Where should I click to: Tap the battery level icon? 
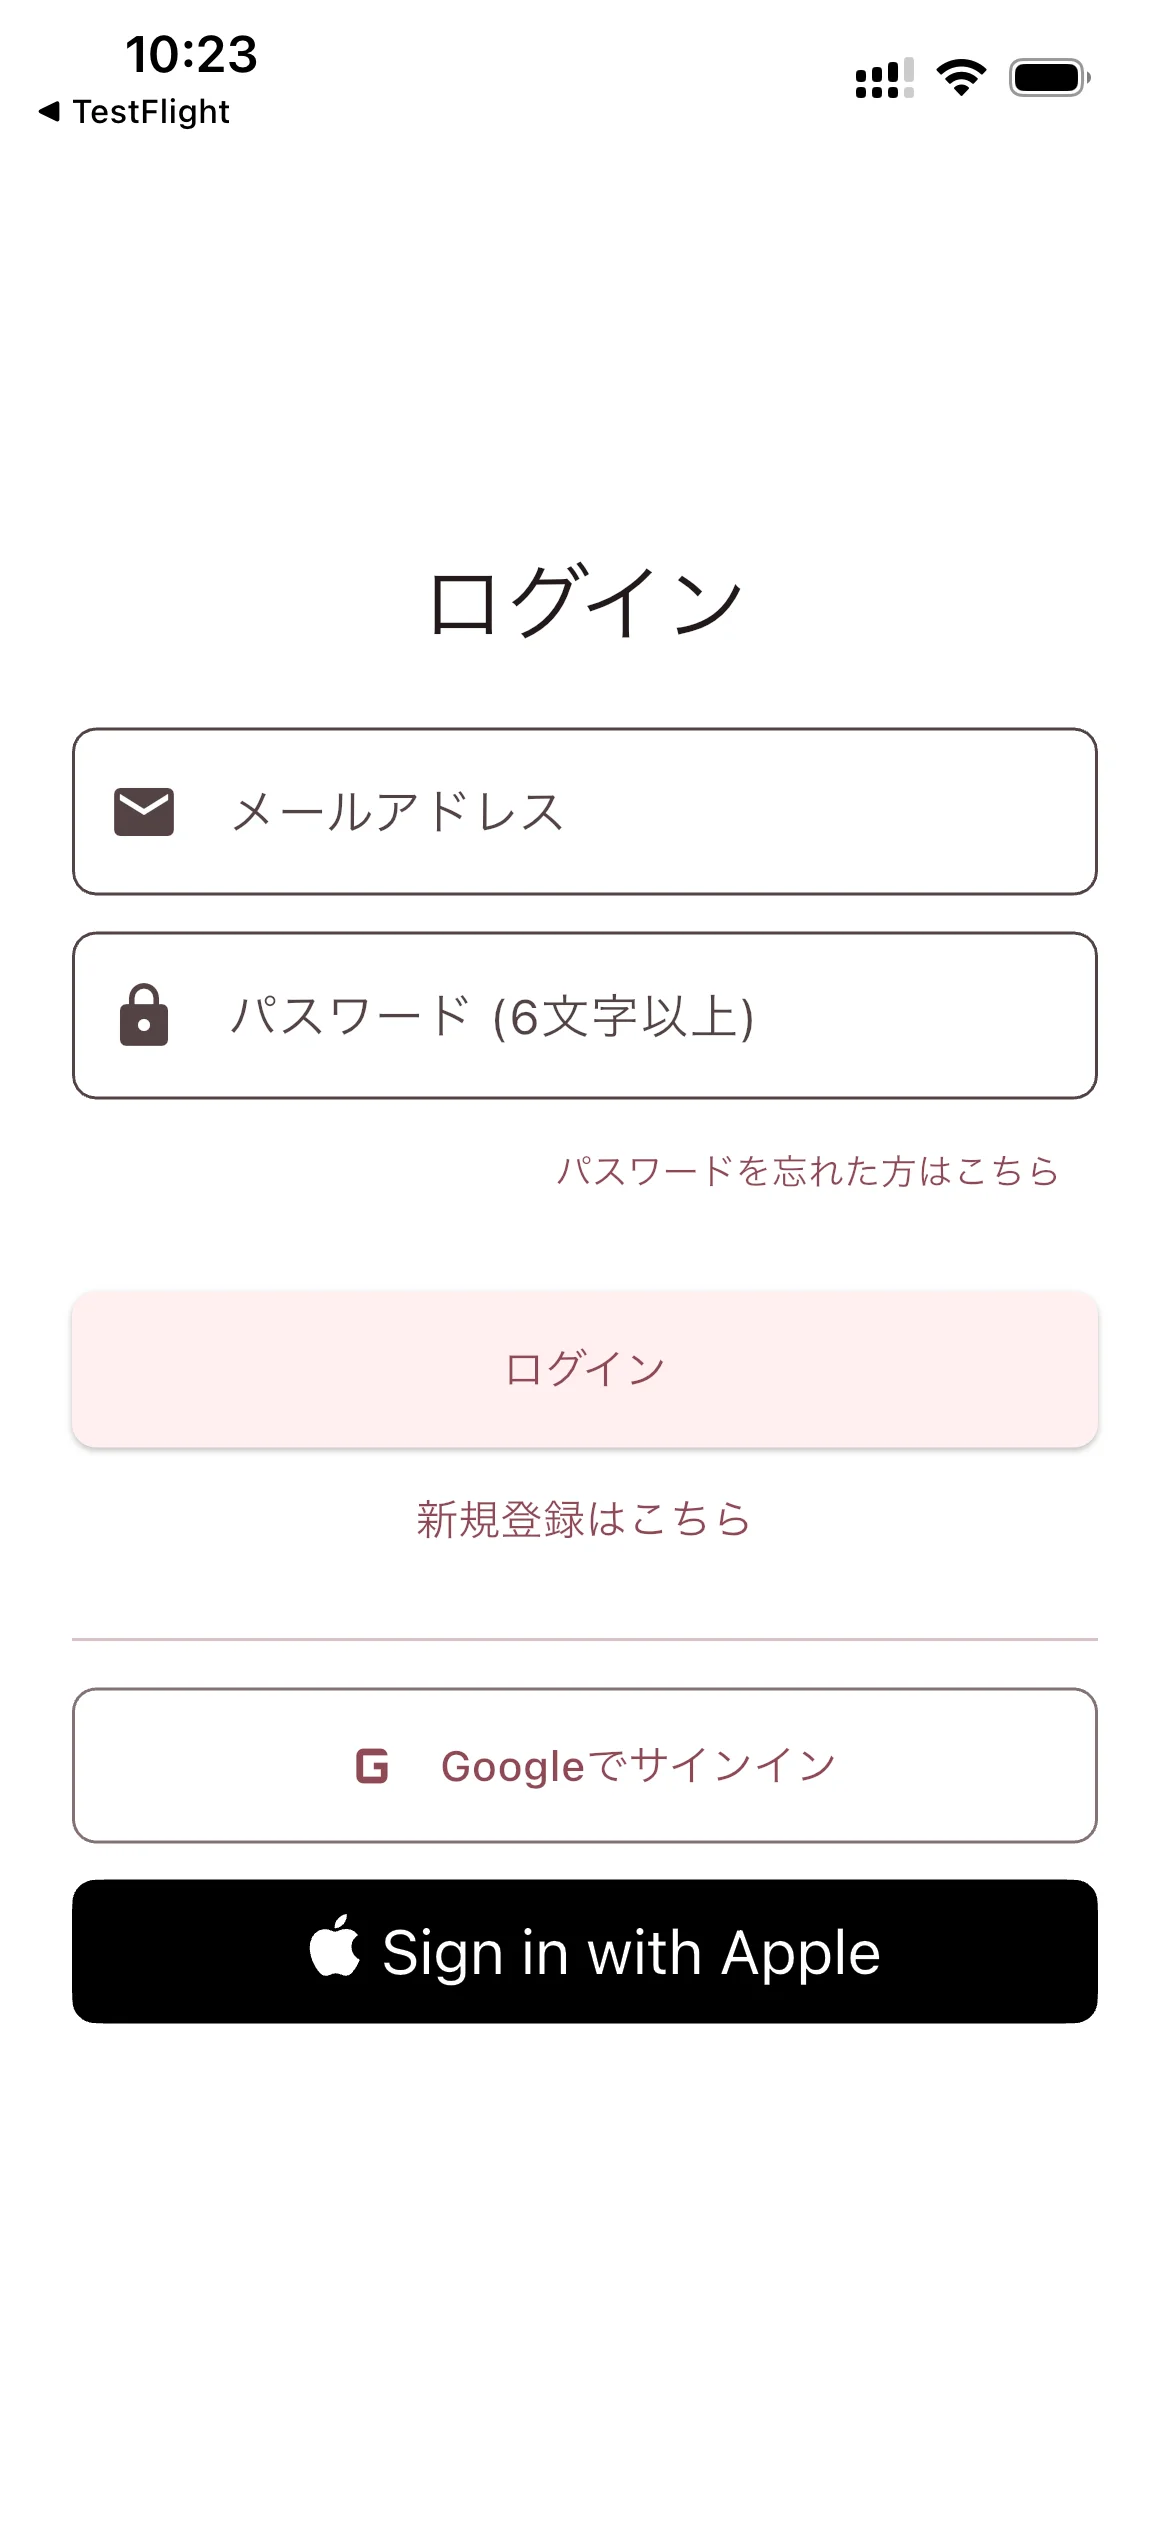pos(1049,78)
